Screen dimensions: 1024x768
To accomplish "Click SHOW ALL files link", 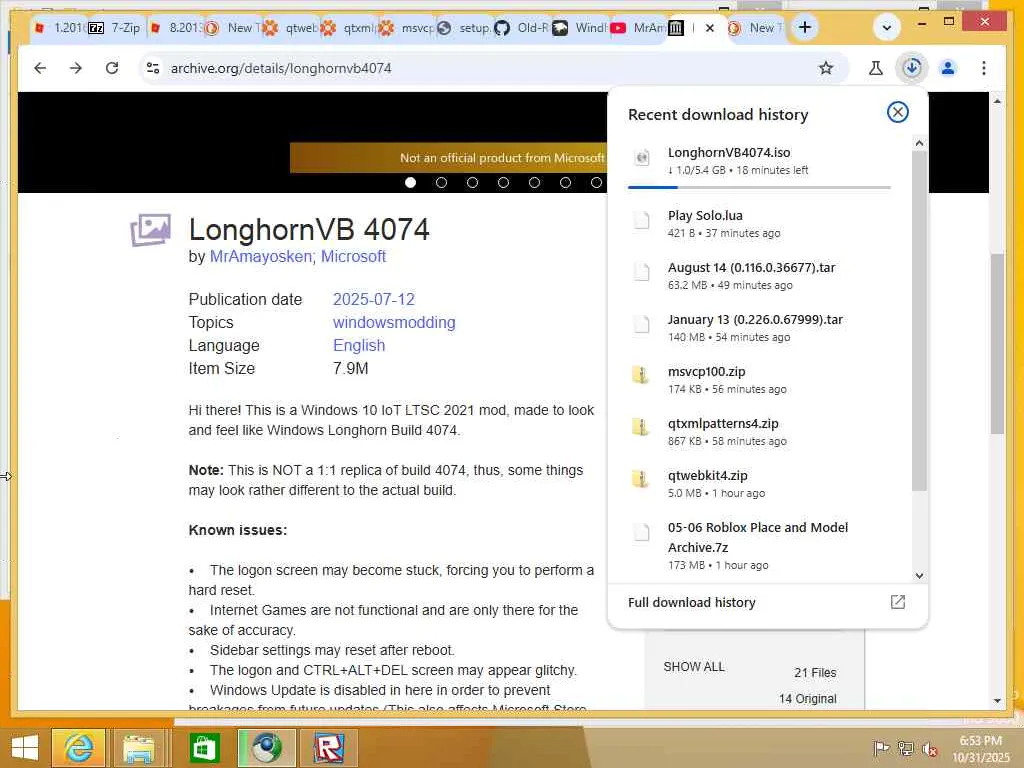I will pos(694,667).
